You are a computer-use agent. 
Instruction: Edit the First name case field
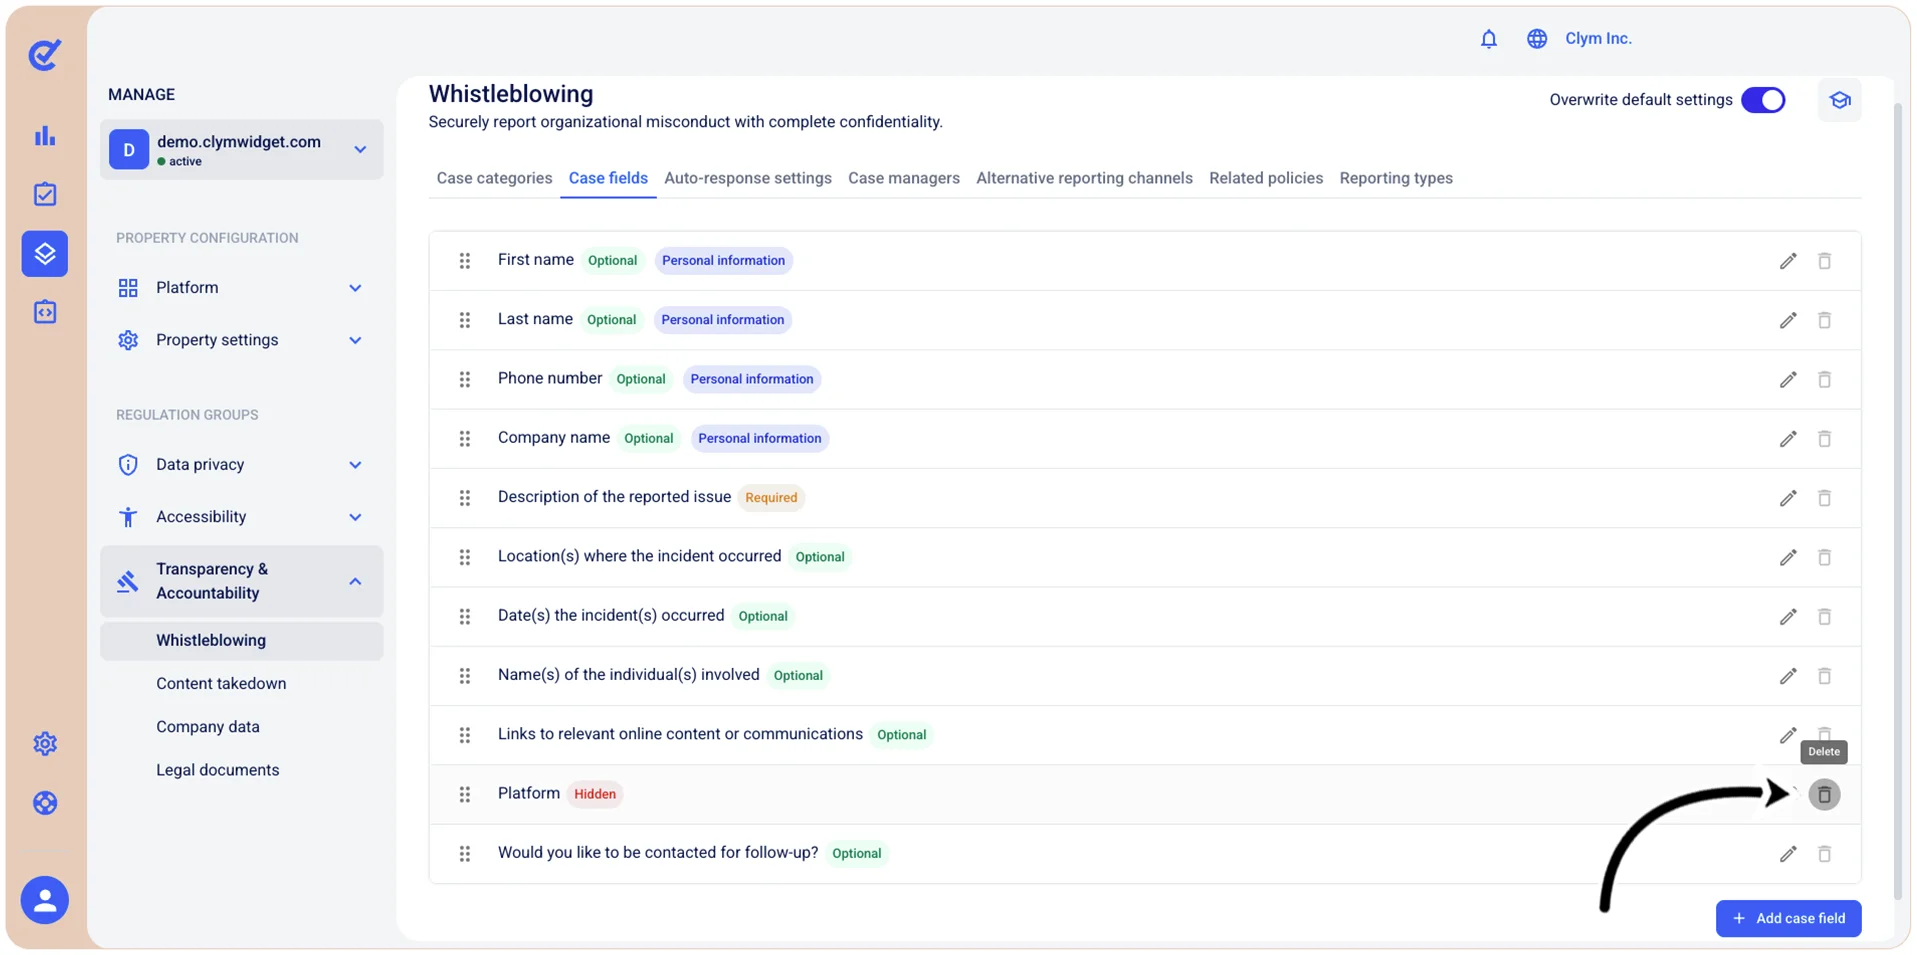pos(1788,261)
